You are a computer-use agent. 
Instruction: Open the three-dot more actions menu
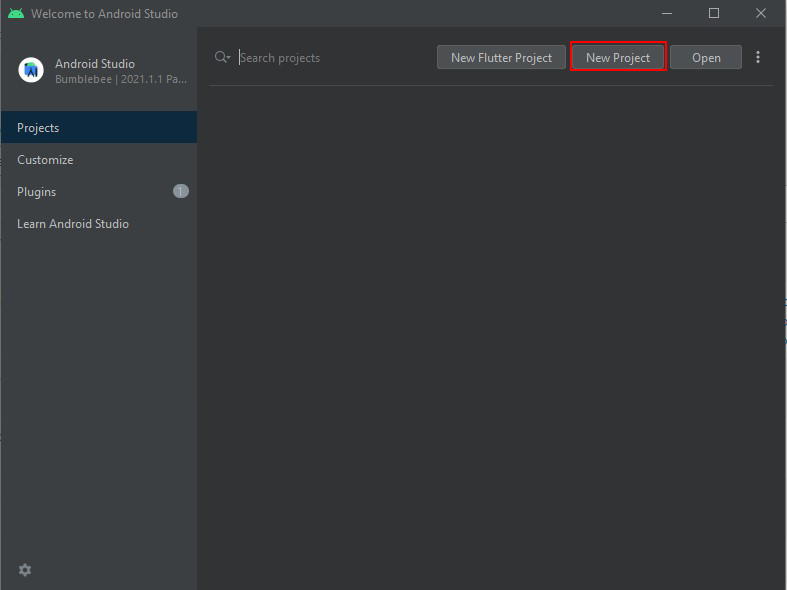pyautogui.click(x=758, y=57)
